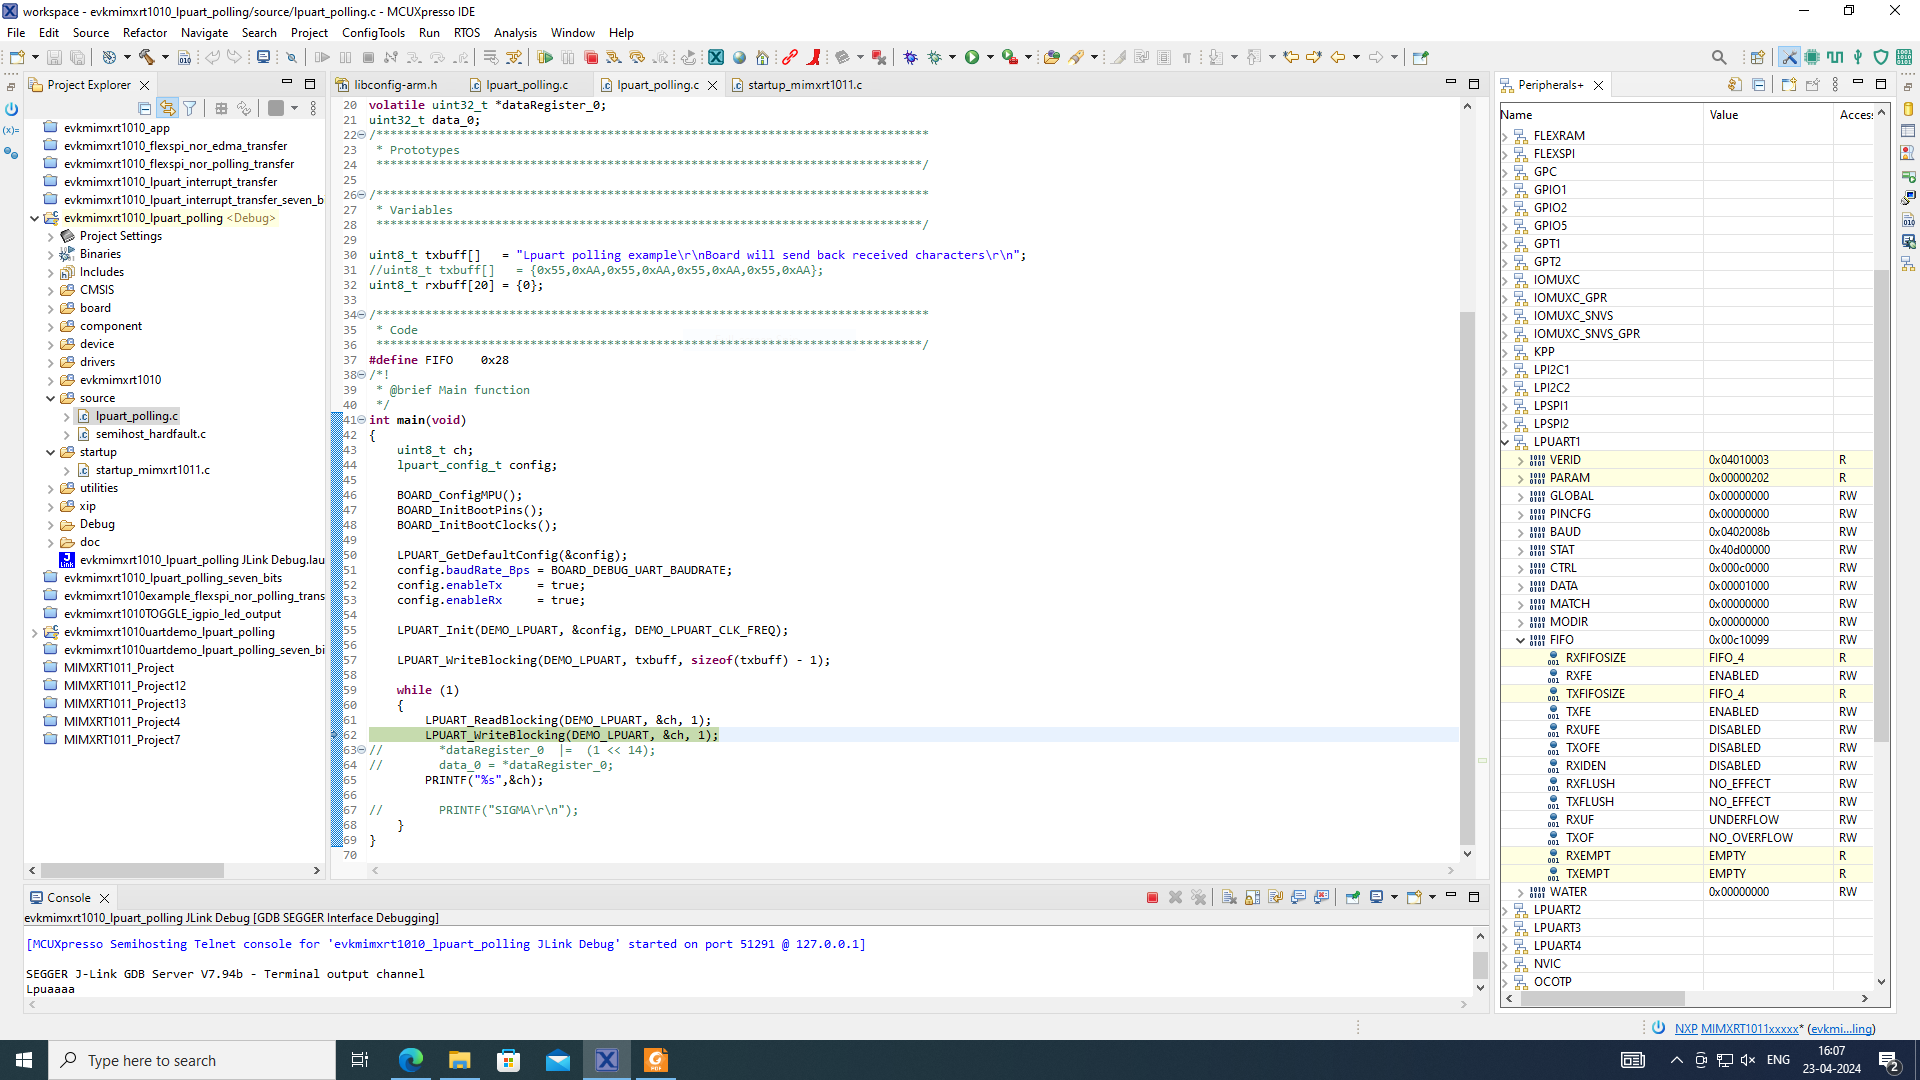Select semihost_hardfault.c in Project Explorer
This screenshot has height=1080, width=1920.
coord(150,434)
